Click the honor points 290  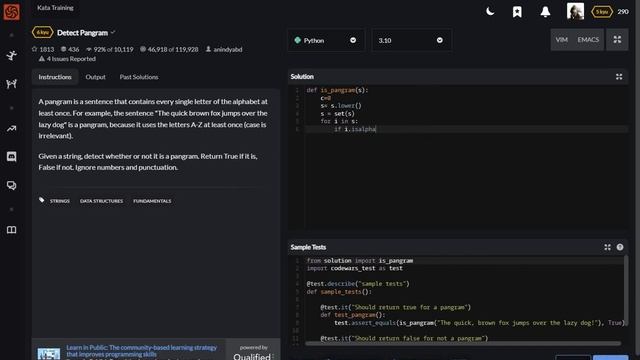623,11
